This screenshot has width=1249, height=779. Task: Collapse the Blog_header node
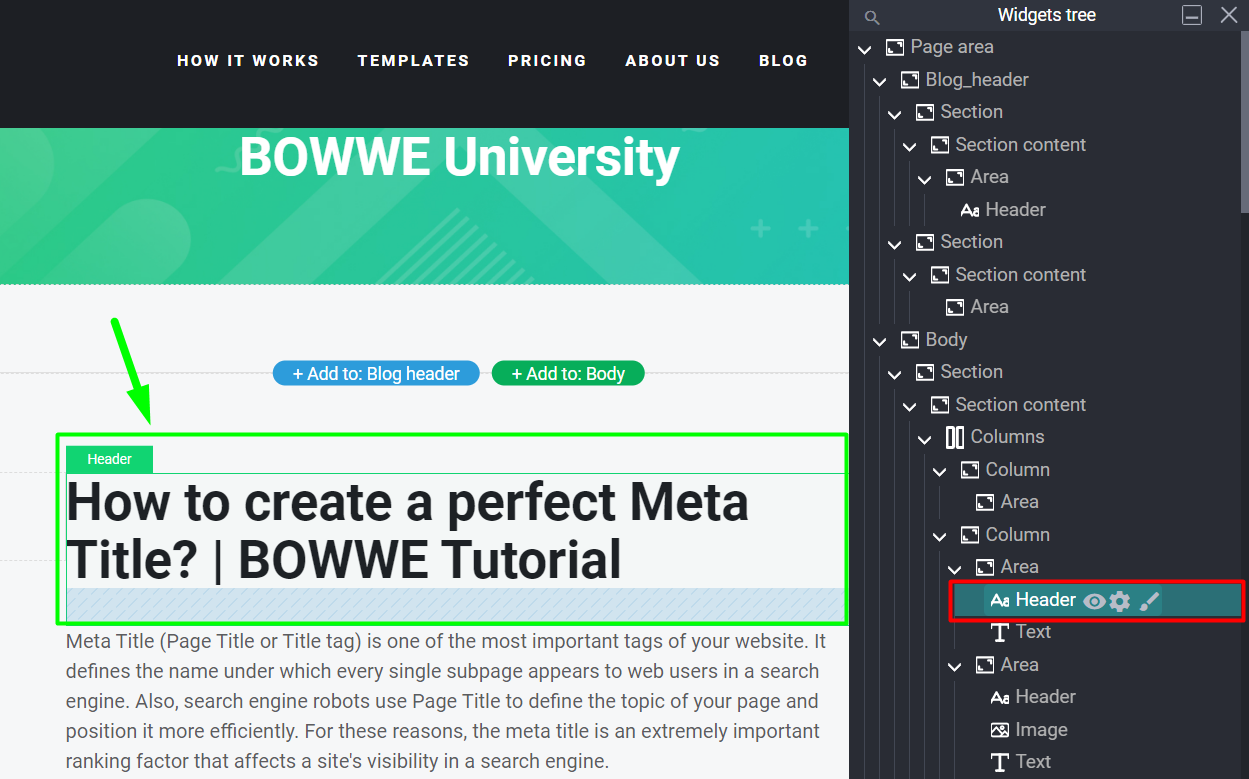pyautogui.click(x=880, y=82)
